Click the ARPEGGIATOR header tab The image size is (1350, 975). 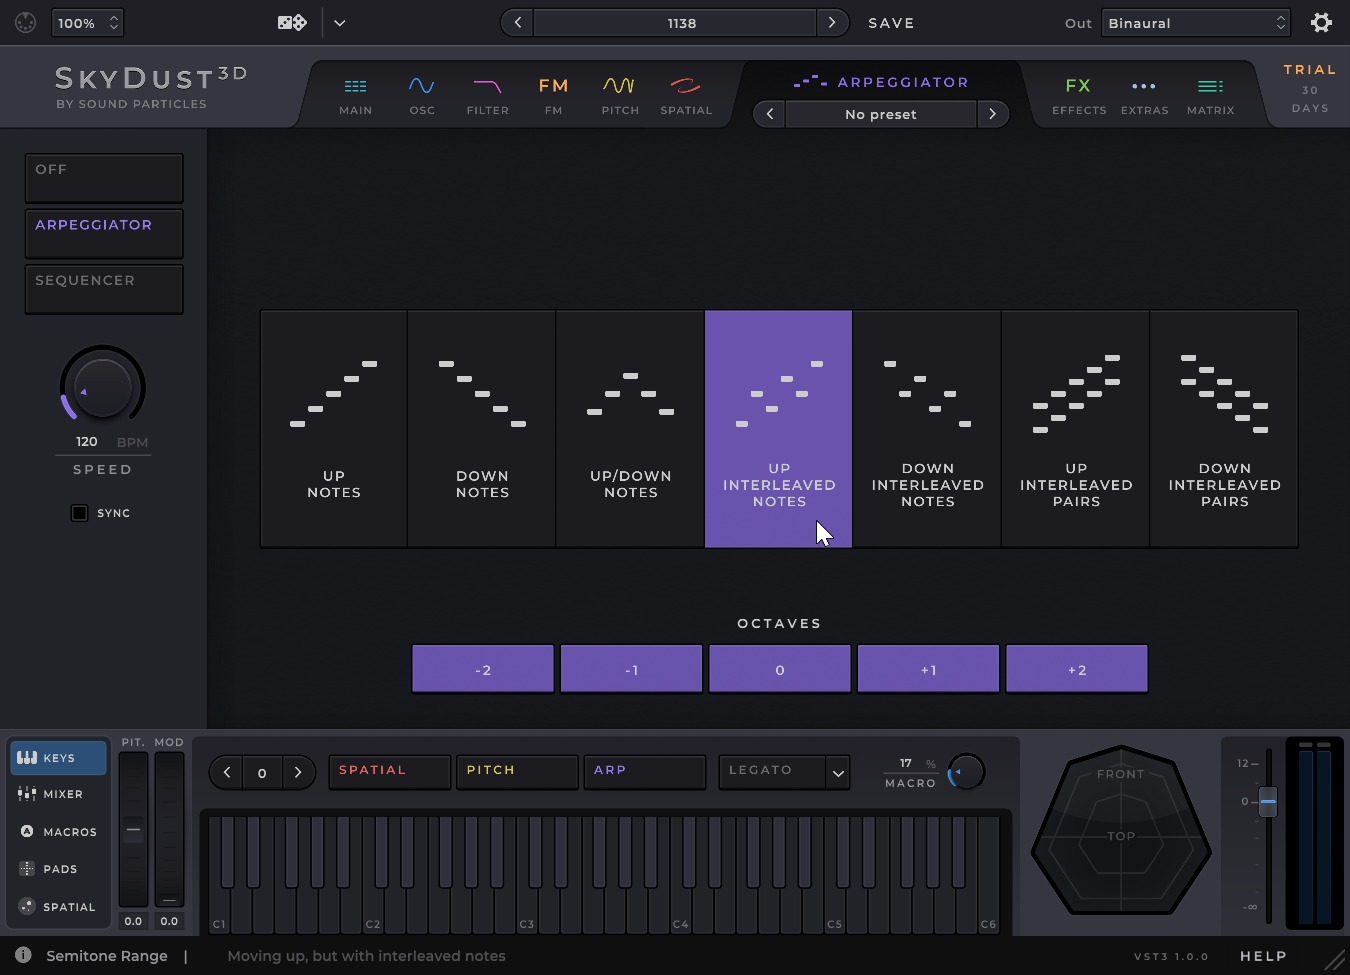coord(881,82)
